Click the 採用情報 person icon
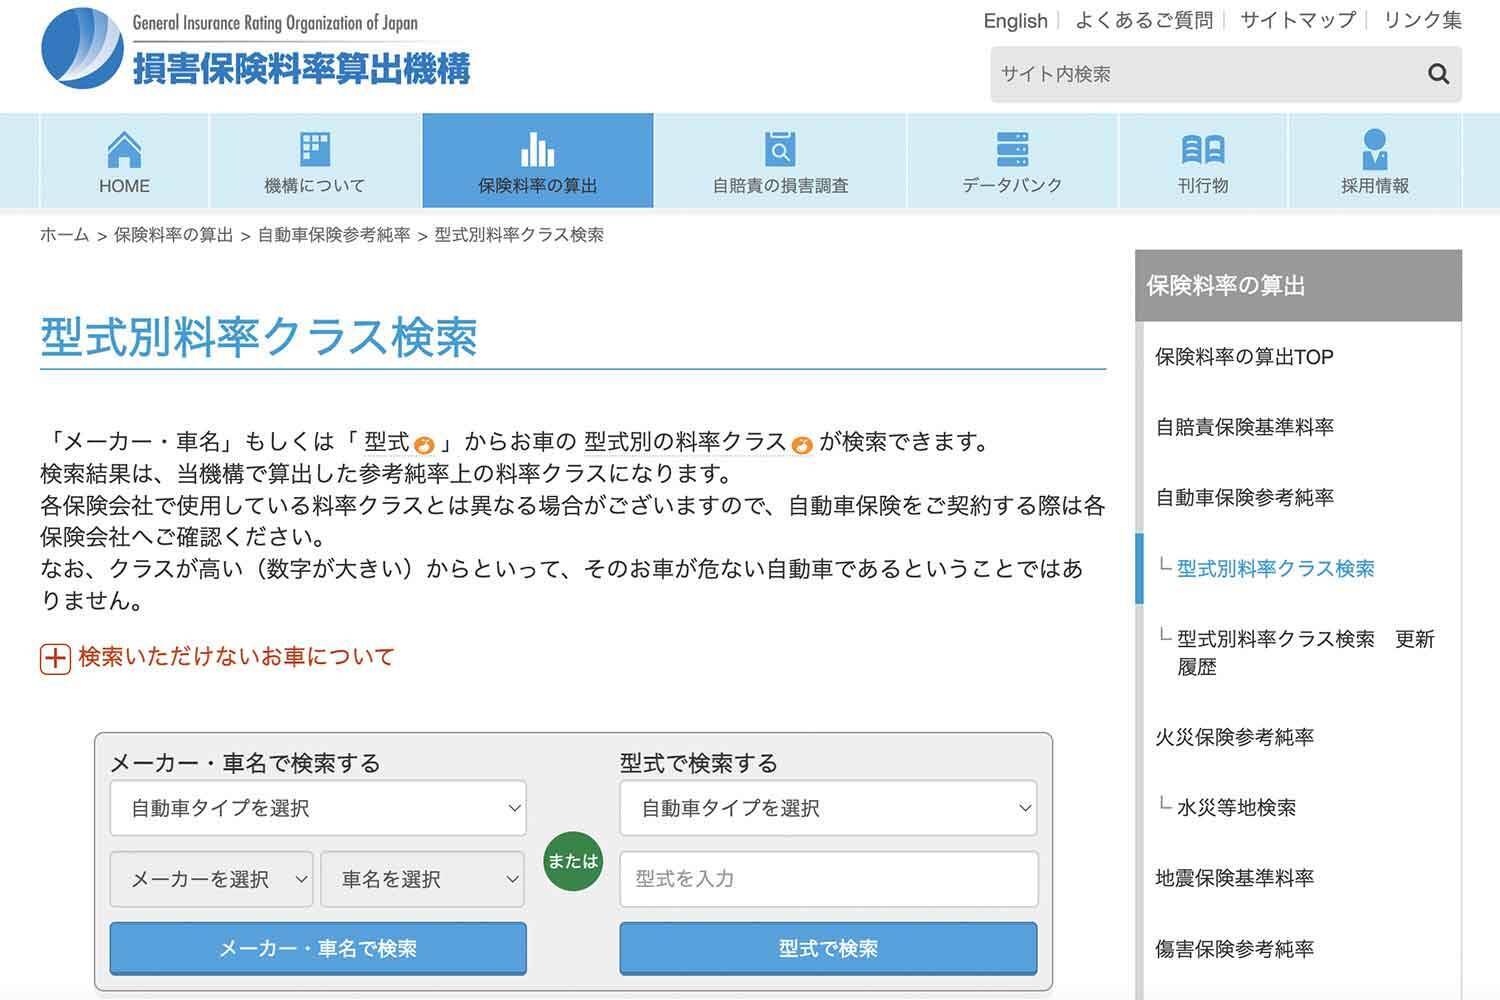Image resolution: width=1500 pixels, height=1000 pixels. pyautogui.click(x=1375, y=149)
